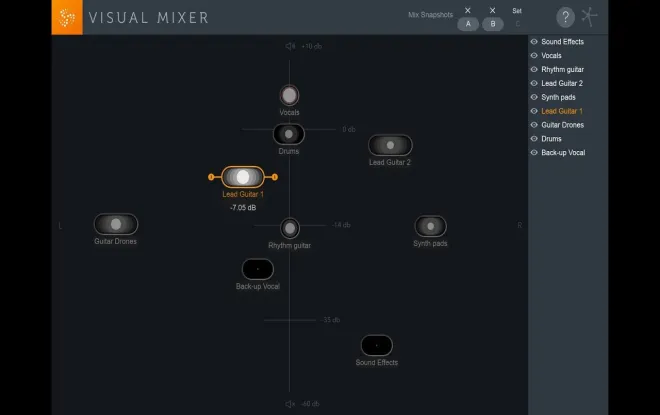Hide the Vocals track using eye icon

[534, 56]
